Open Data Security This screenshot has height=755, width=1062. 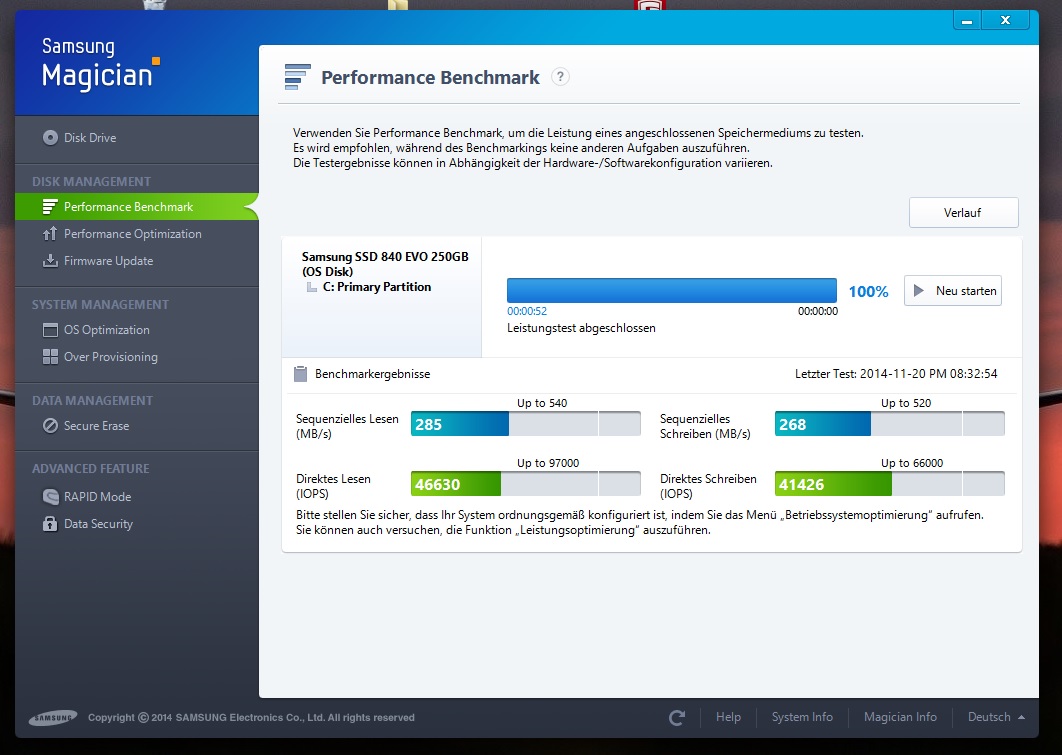coord(98,523)
